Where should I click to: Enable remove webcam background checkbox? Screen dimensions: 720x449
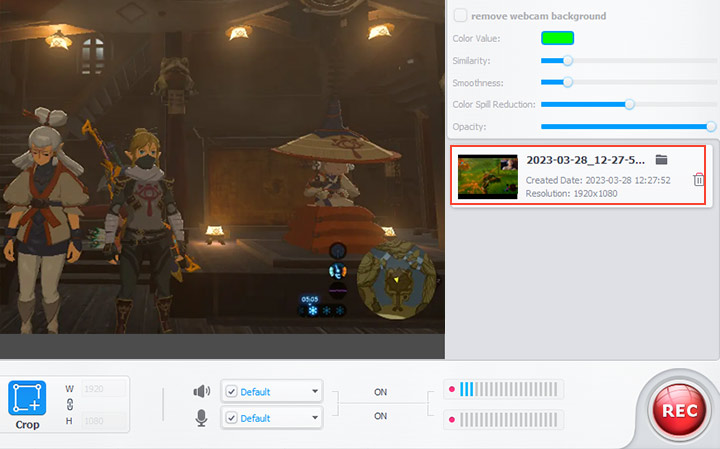pyautogui.click(x=460, y=16)
